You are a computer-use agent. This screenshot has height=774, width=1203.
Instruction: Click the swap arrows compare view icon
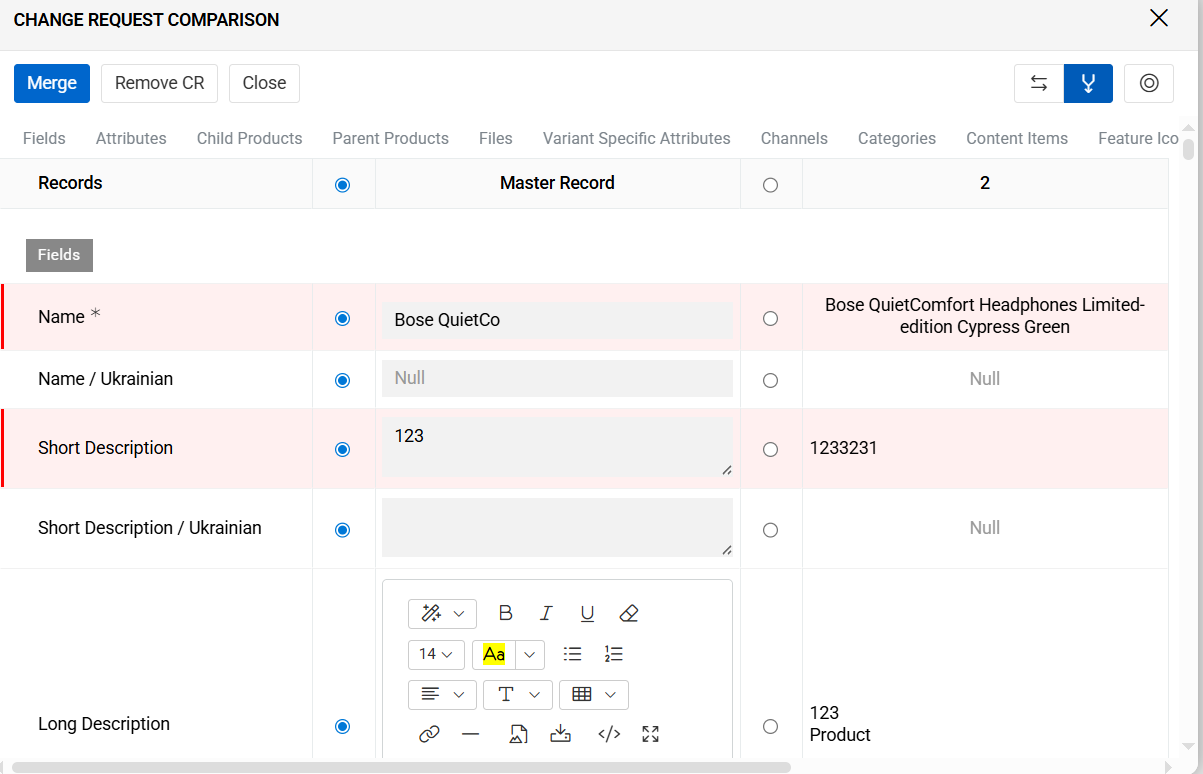pyautogui.click(x=1039, y=83)
